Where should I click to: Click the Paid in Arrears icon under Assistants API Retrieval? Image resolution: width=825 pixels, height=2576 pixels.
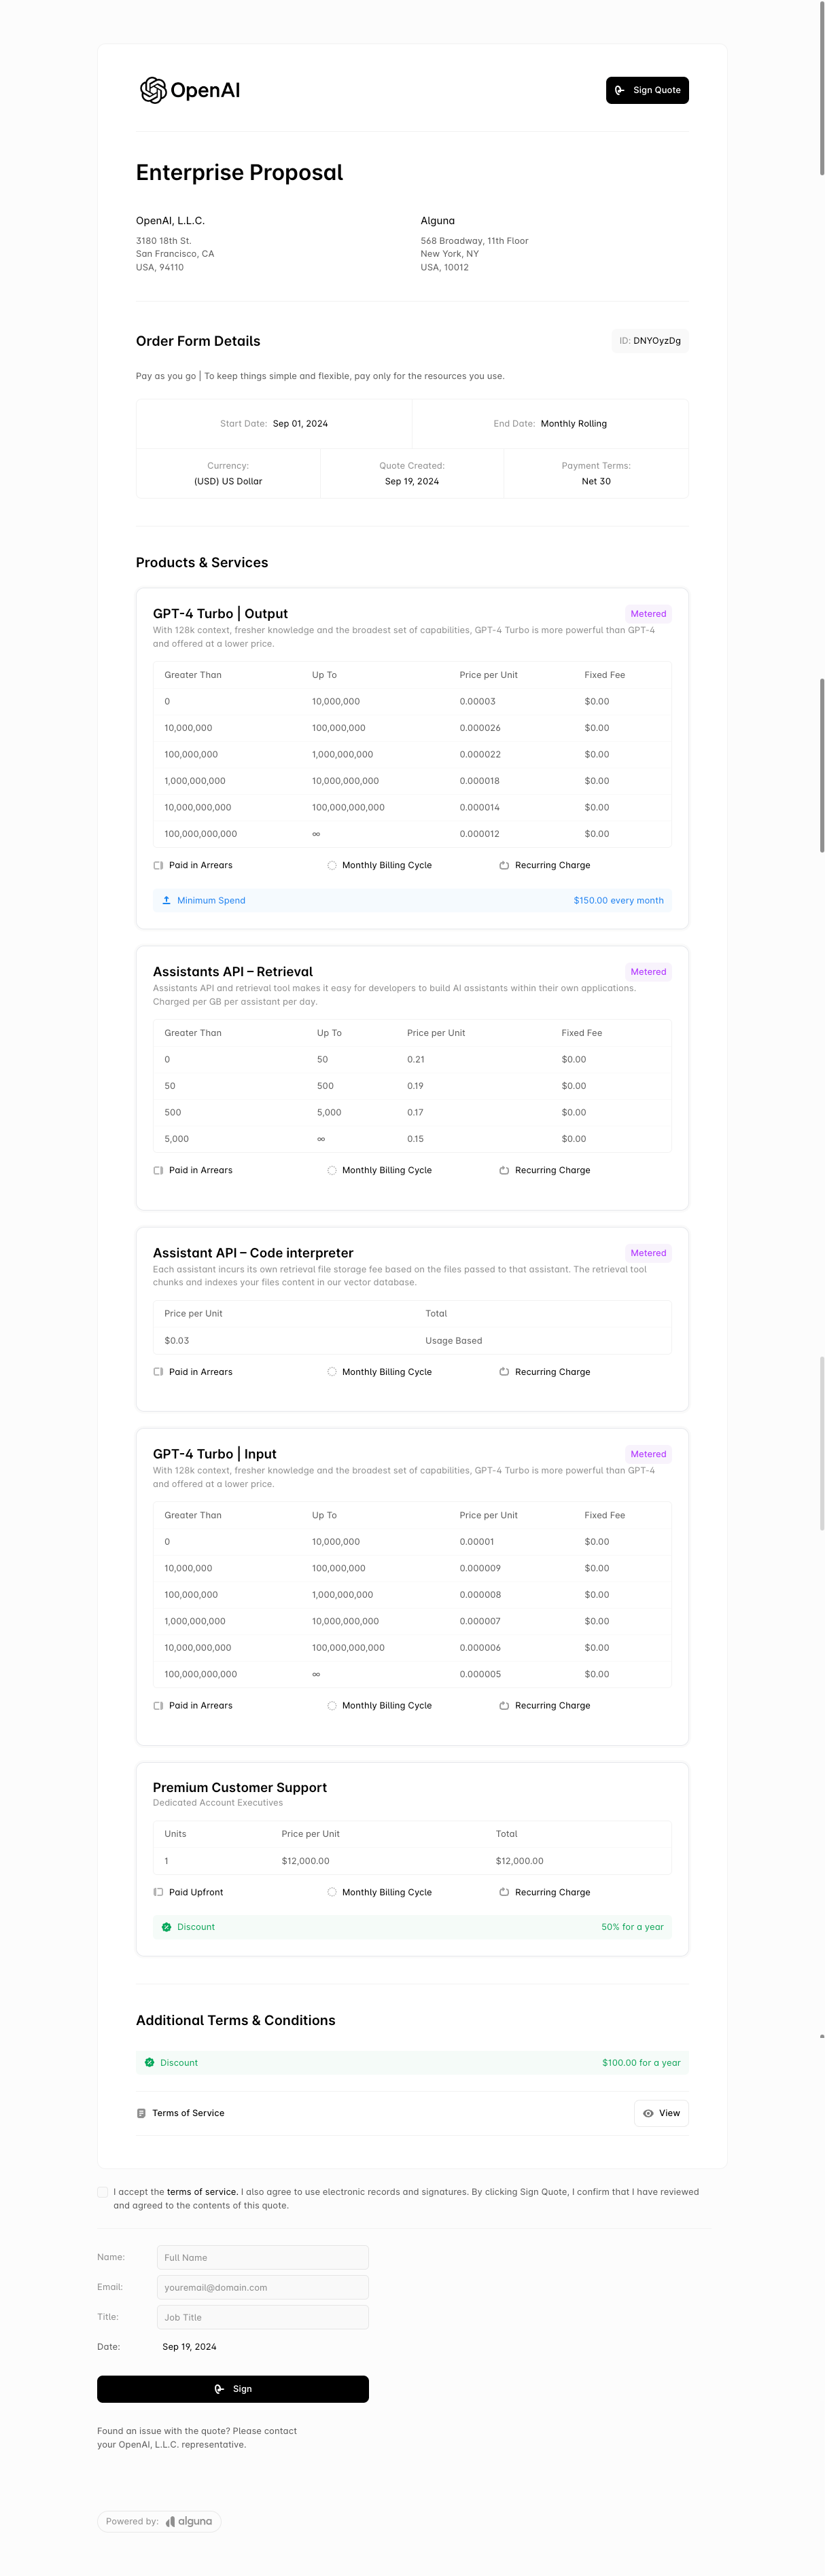158,1170
